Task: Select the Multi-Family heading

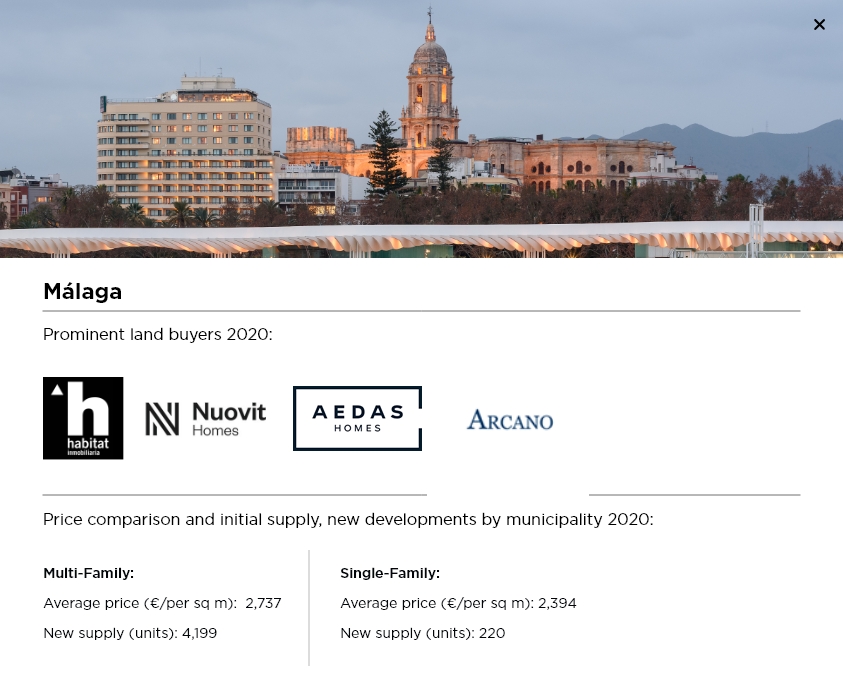Action: (88, 574)
